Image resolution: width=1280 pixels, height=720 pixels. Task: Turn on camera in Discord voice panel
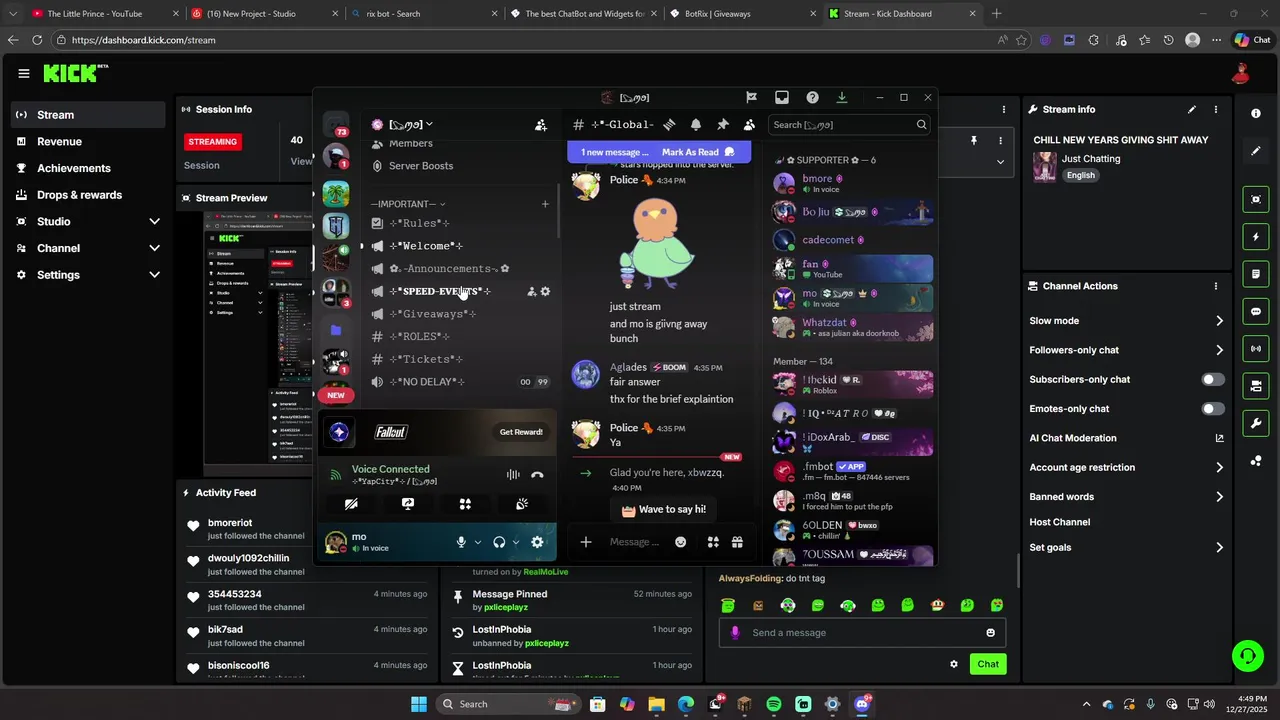[x=351, y=504]
